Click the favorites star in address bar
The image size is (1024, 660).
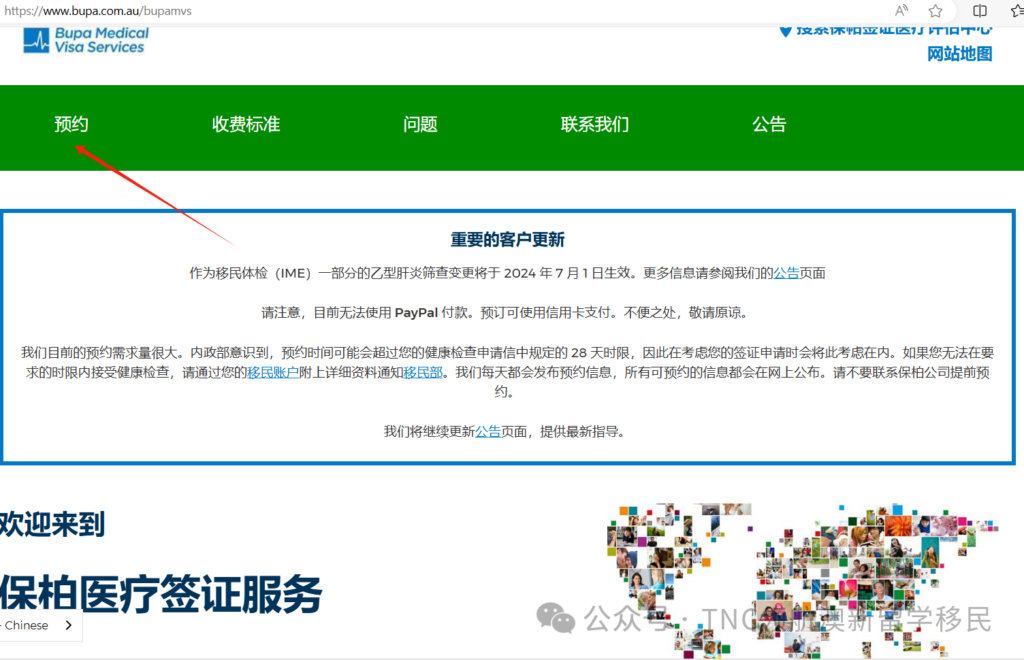[935, 11]
